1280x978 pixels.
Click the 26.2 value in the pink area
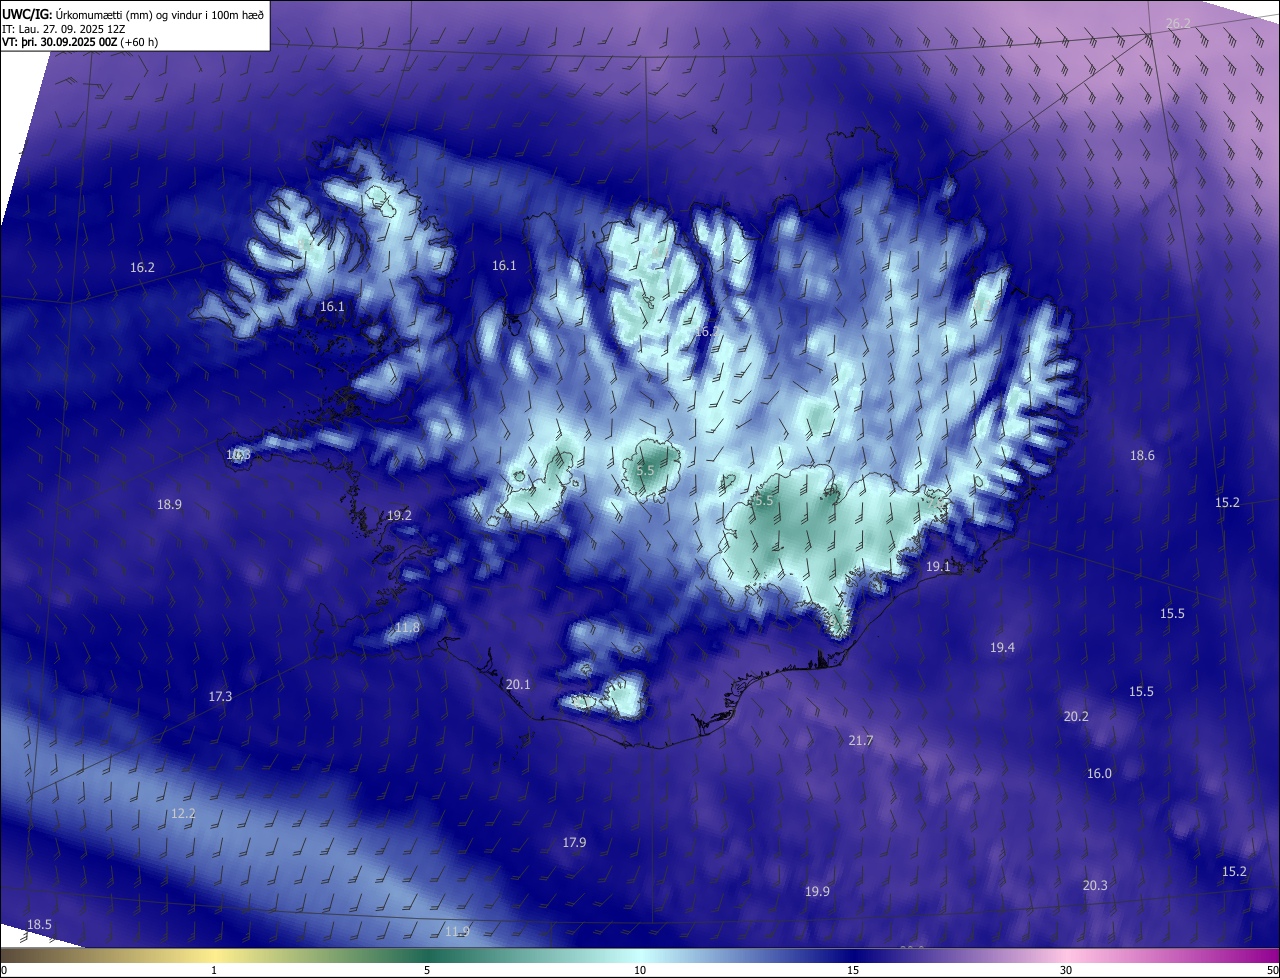click(1178, 23)
